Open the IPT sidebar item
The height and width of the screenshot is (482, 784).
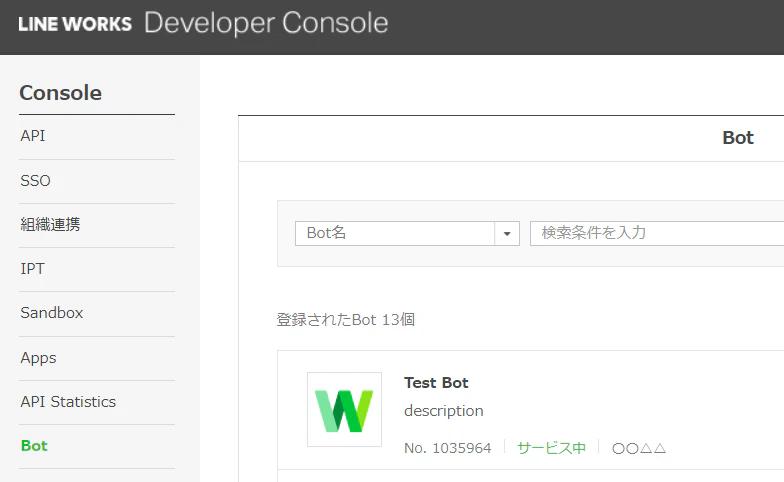click(32, 268)
